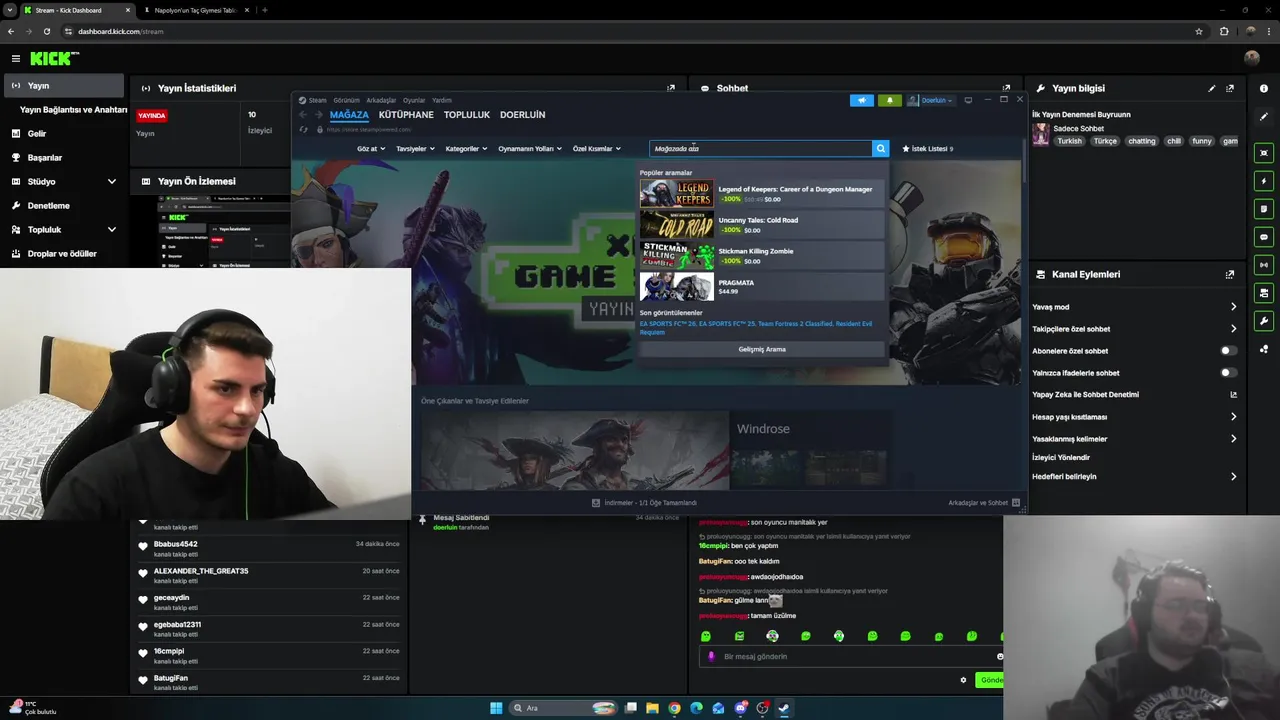Open Steam's Oyunlar menu

pyautogui.click(x=414, y=100)
